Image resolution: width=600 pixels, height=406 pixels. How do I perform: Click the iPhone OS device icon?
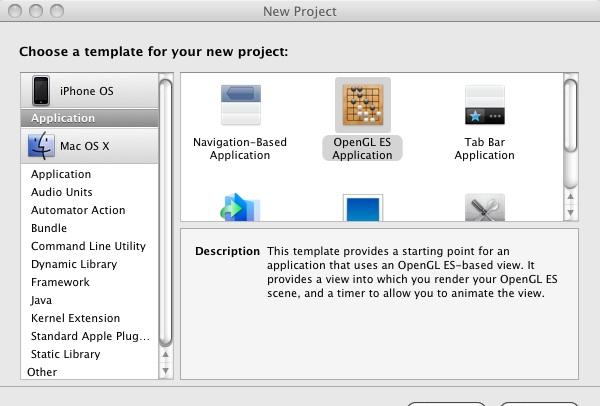(41, 91)
